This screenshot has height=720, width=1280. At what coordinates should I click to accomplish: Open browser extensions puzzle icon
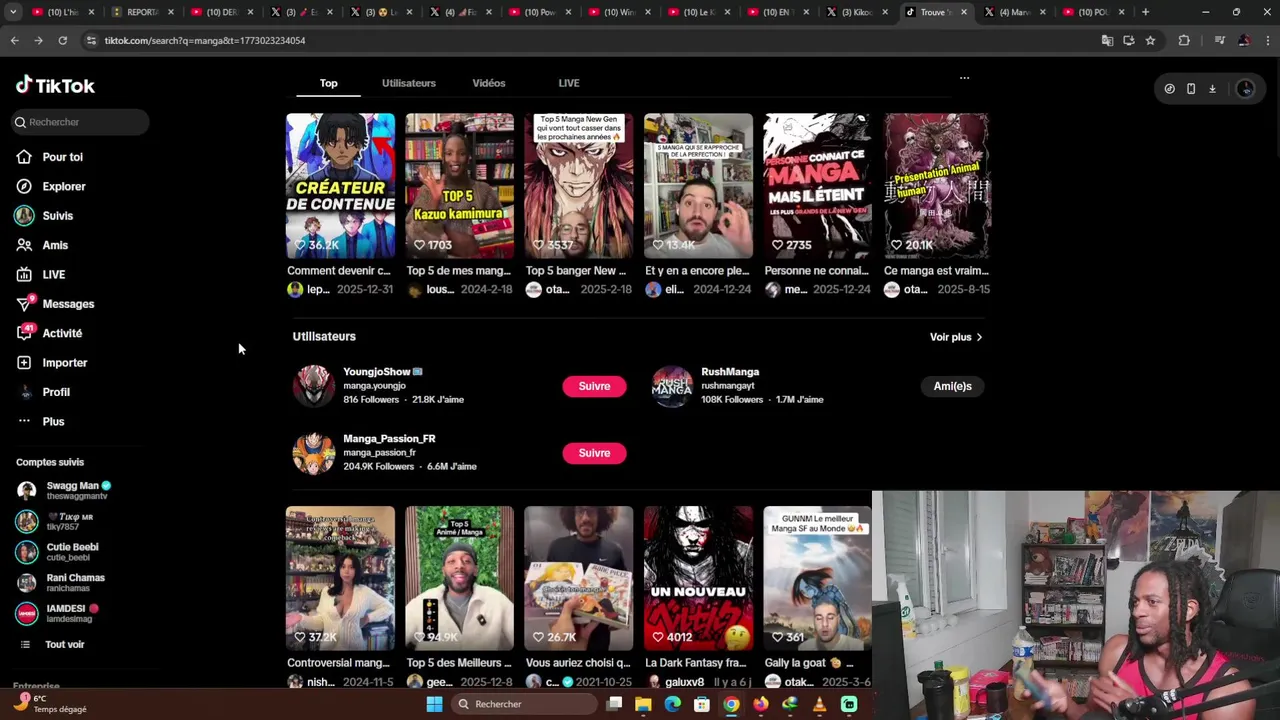(x=1184, y=40)
